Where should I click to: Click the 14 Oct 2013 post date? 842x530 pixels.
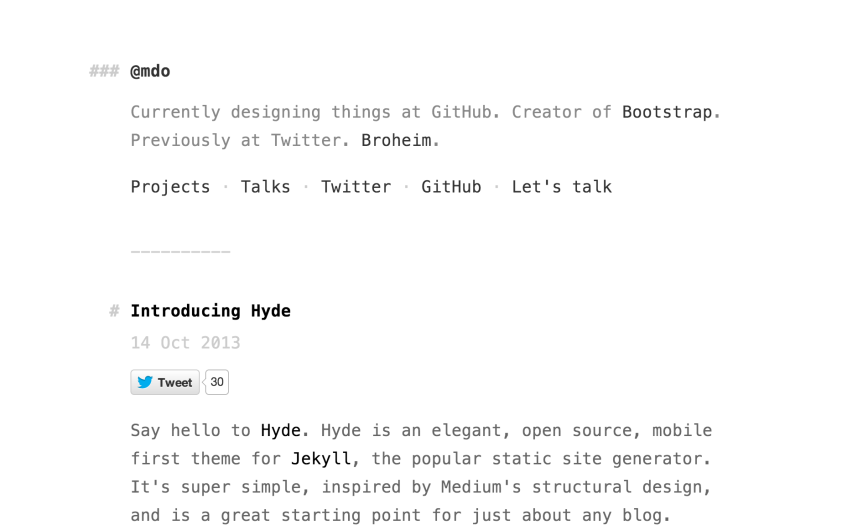[185, 343]
